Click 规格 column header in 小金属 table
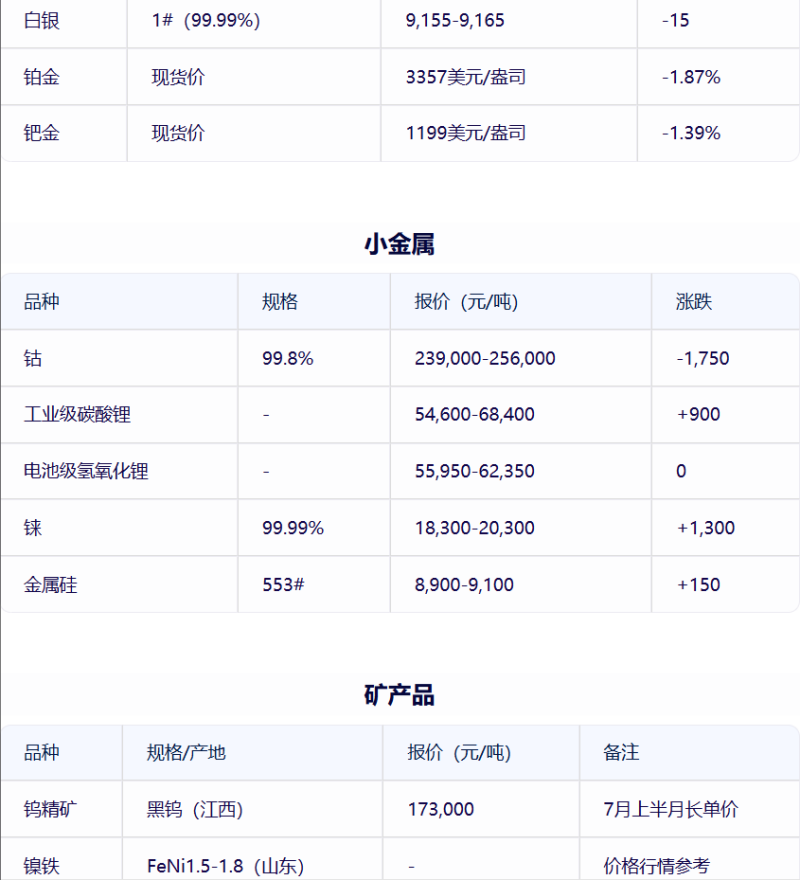Screen dimensions: 800x880 [x=280, y=301]
